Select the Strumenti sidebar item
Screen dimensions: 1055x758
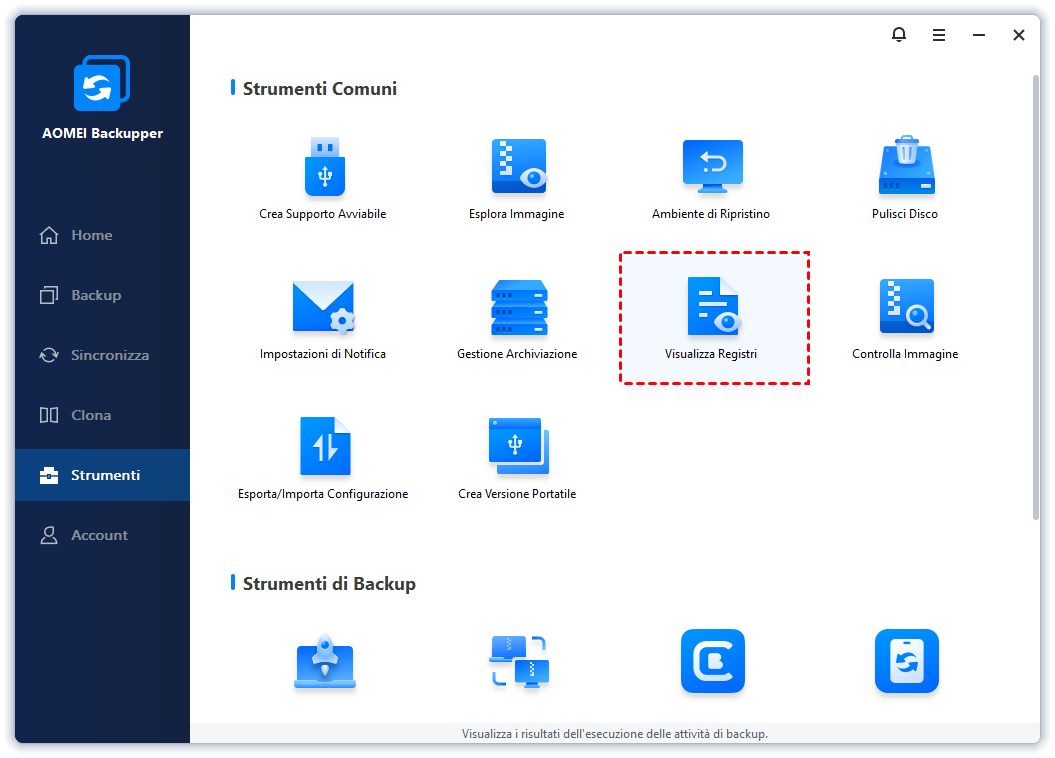pyautogui.click(x=102, y=475)
